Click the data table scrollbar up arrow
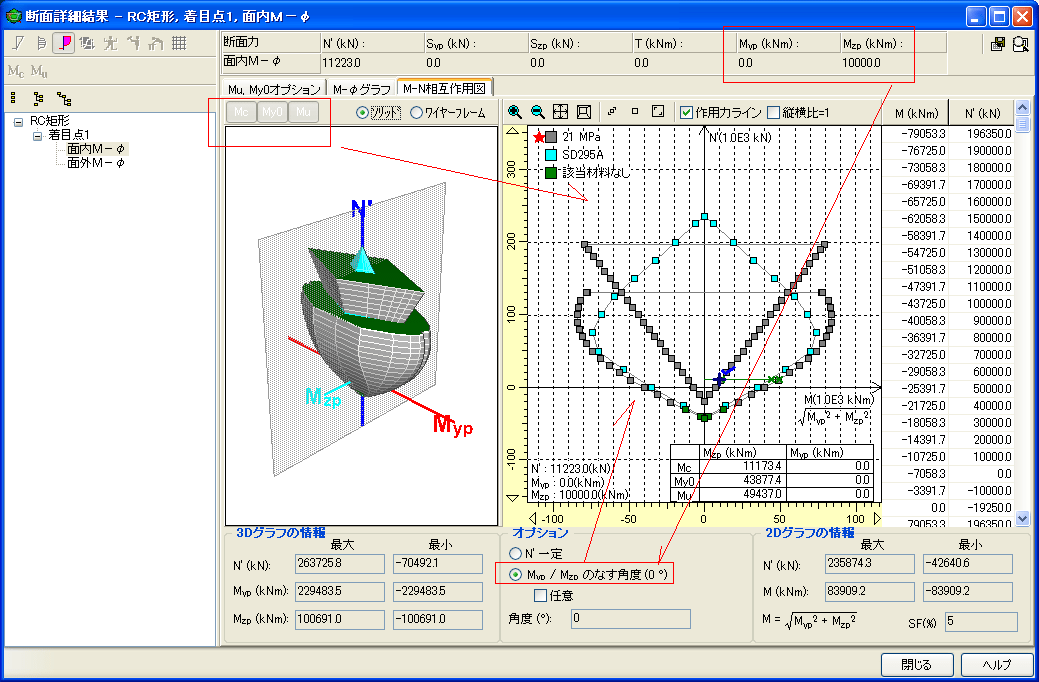Screen dimensions: 1039x682 [1022, 107]
